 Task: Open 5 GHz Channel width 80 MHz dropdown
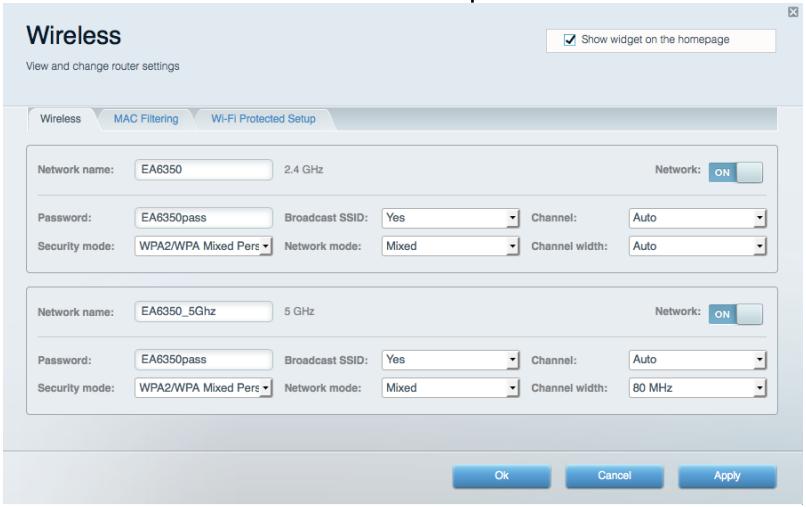[698, 388]
